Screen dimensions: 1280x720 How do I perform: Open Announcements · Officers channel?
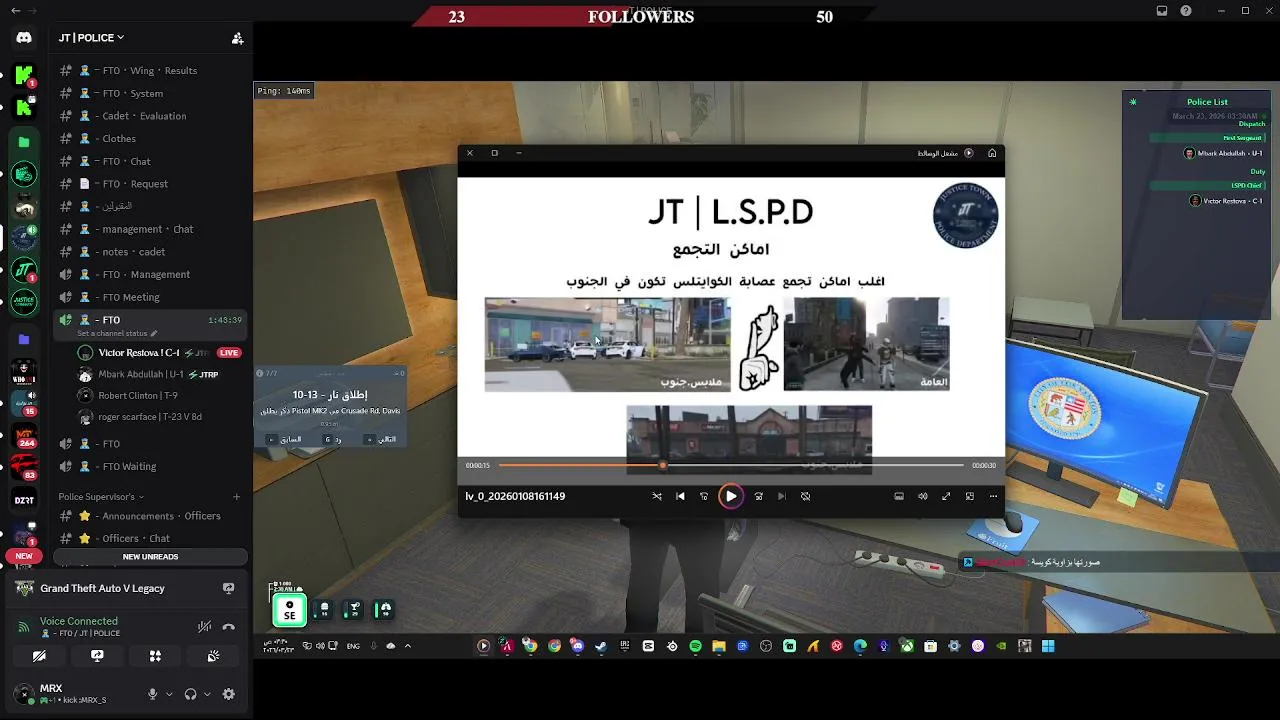(150, 516)
